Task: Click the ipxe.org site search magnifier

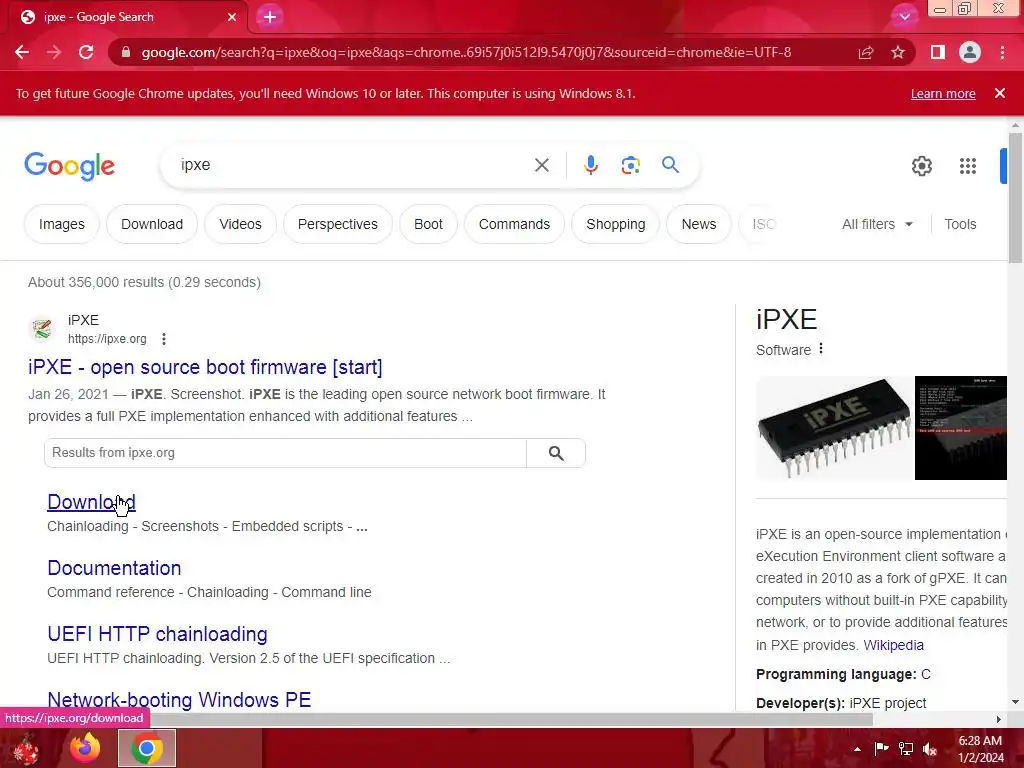Action: (556, 453)
